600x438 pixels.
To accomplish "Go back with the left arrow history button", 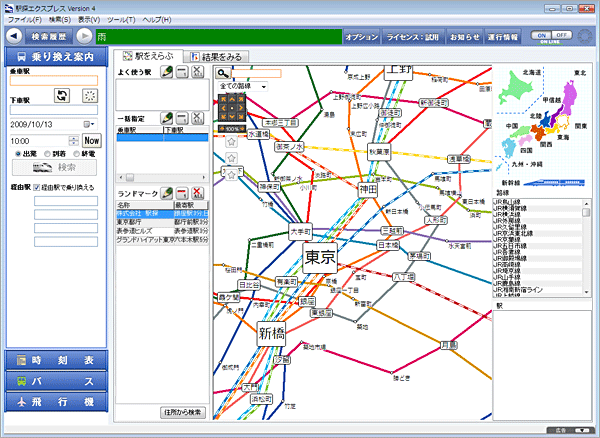I will coord(13,36).
